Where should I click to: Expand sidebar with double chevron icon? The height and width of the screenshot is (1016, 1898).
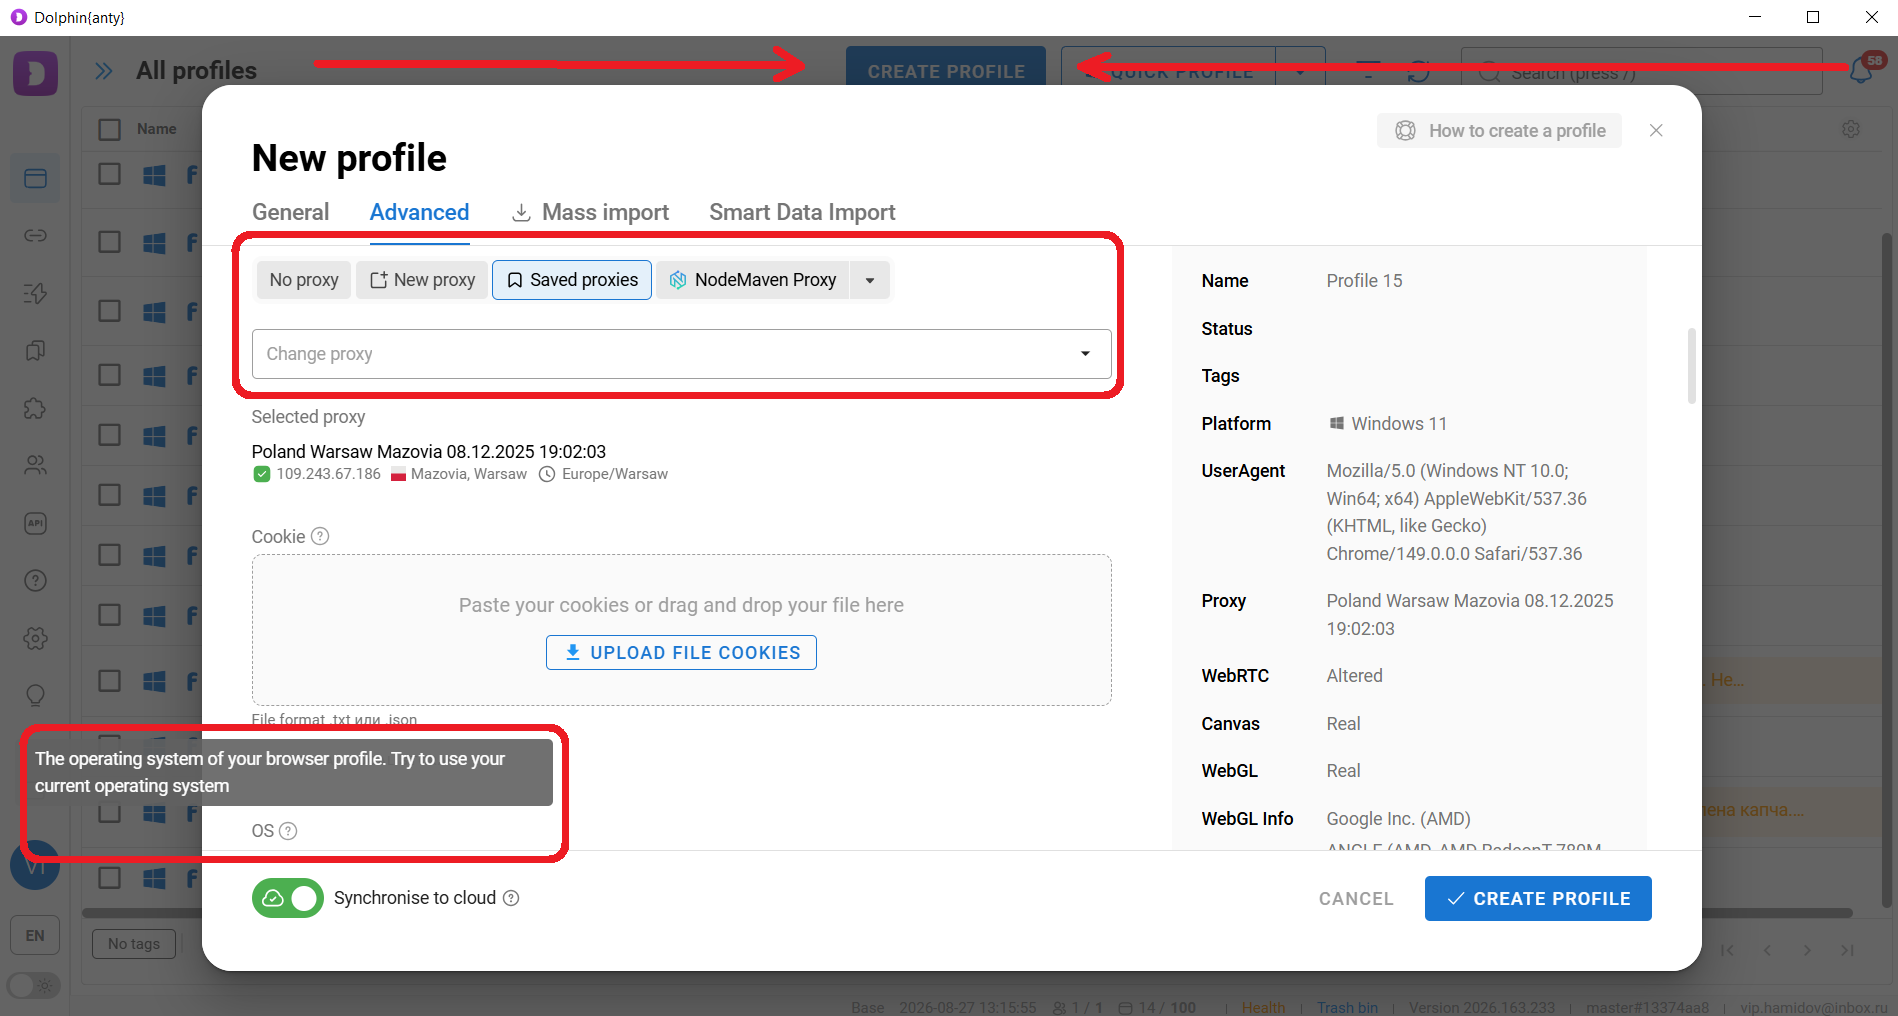(104, 71)
